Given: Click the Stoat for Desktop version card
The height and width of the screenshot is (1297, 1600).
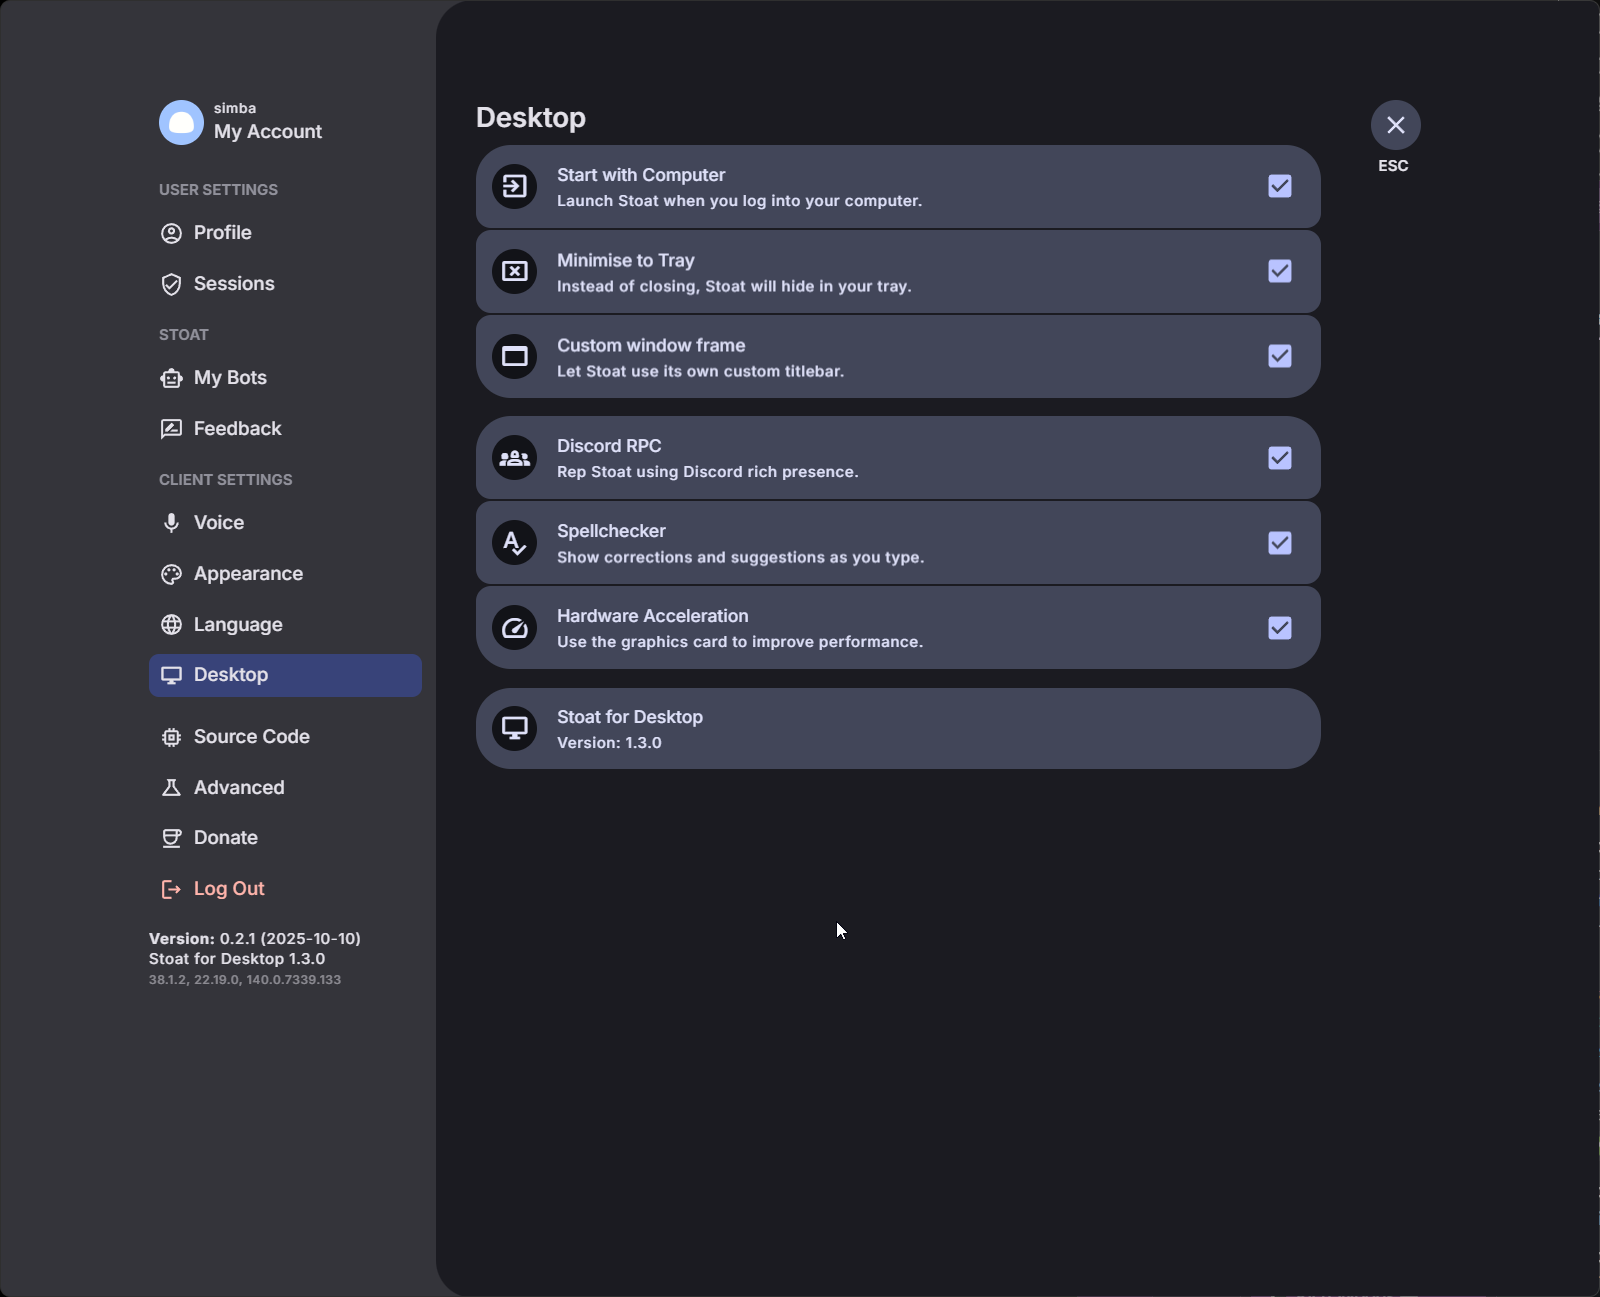Looking at the screenshot, I should [898, 728].
